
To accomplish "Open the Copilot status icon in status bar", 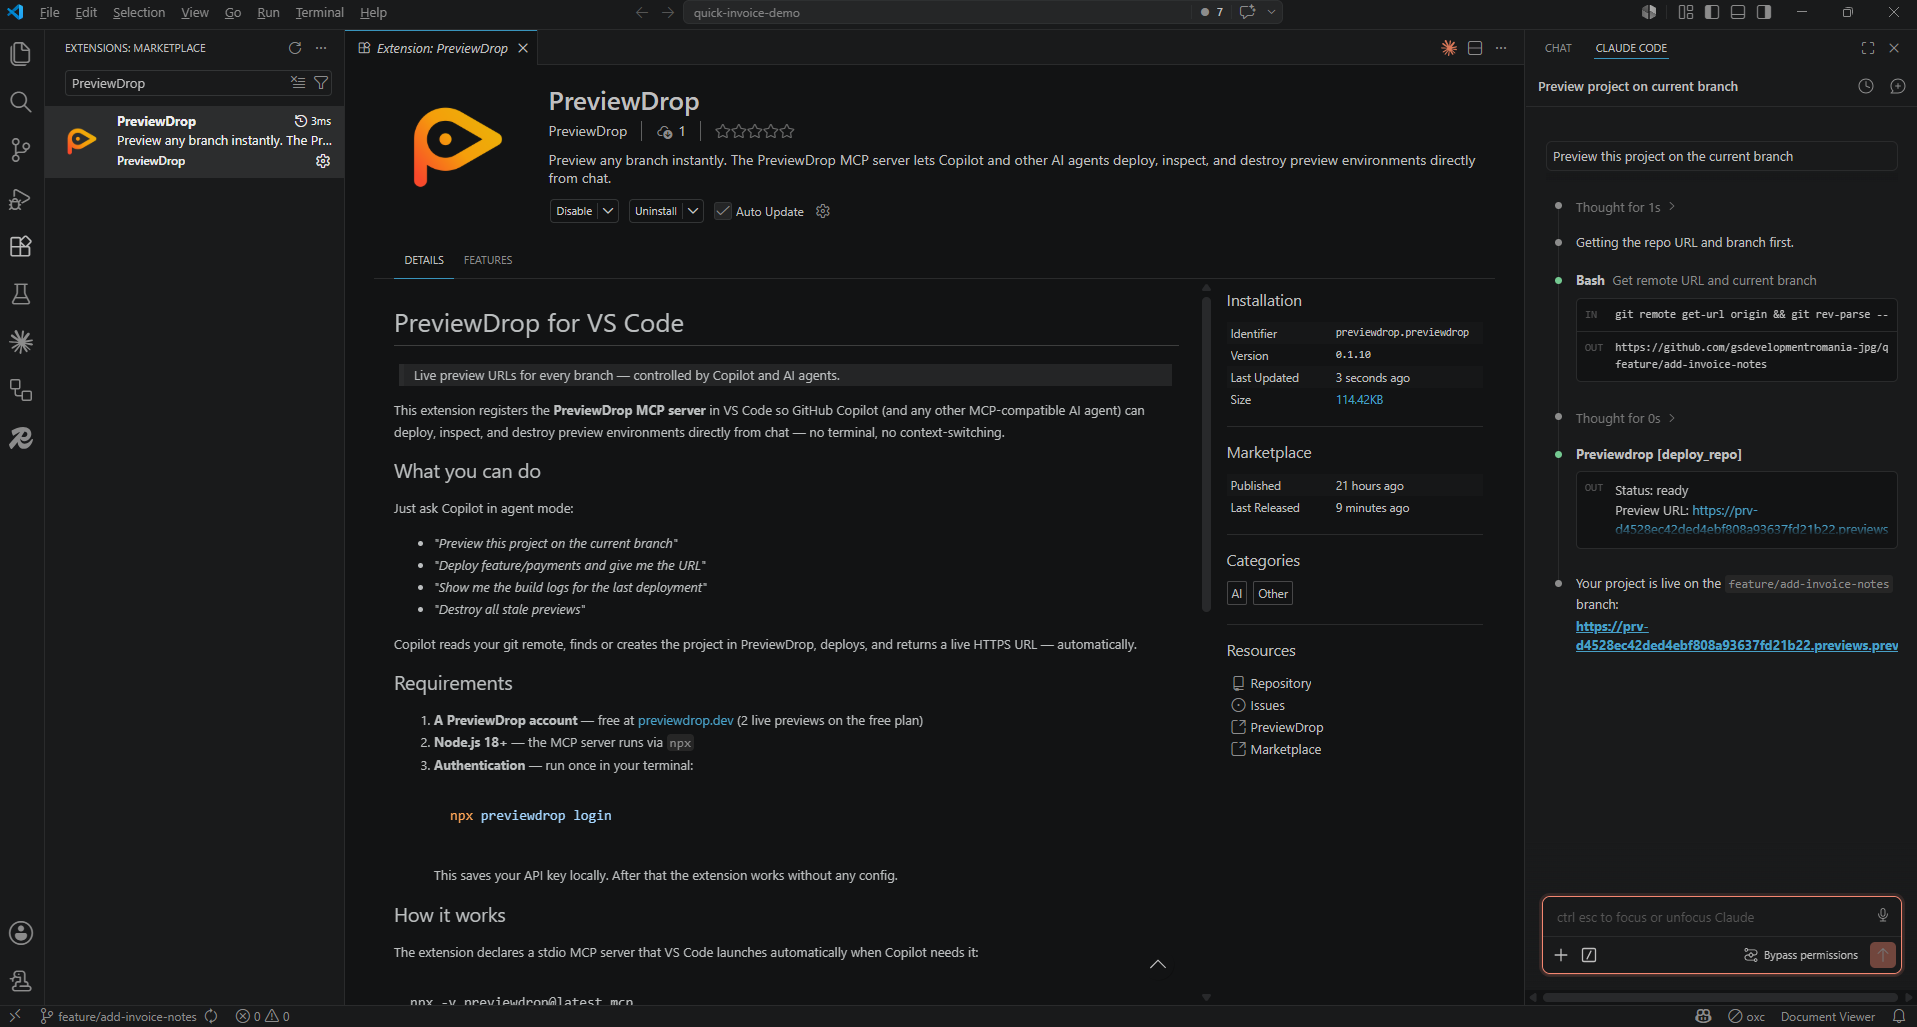I will [x=1704, y=1017].
